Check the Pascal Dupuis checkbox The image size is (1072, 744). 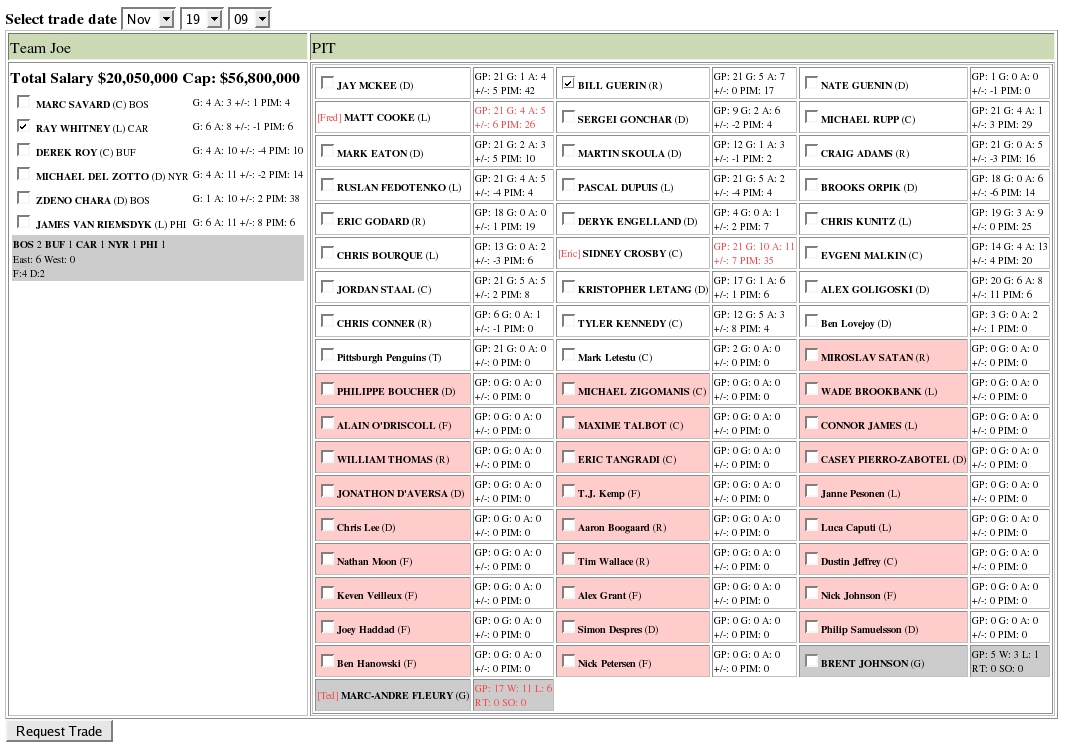pyautogui.click(x=568, y=185)
